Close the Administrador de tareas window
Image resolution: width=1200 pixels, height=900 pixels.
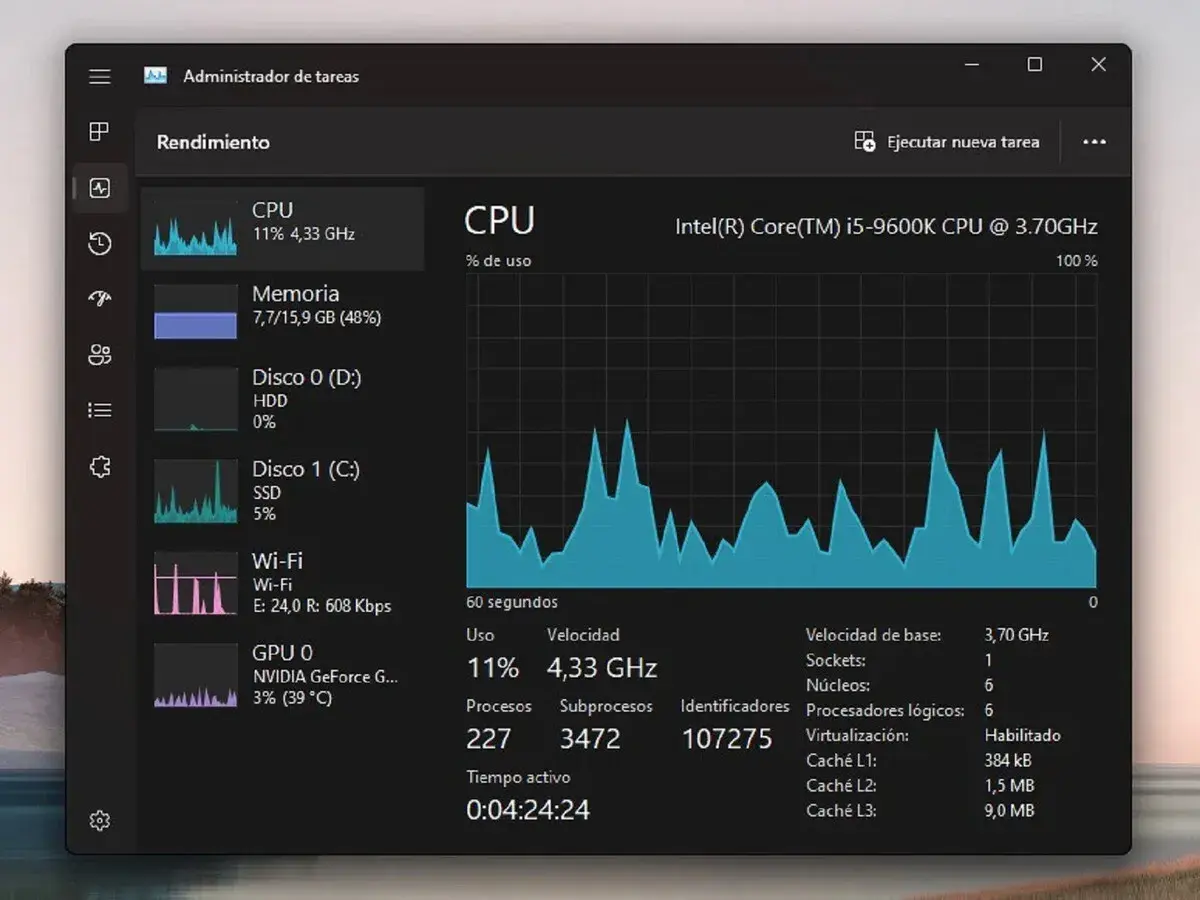click(1098, 65)
